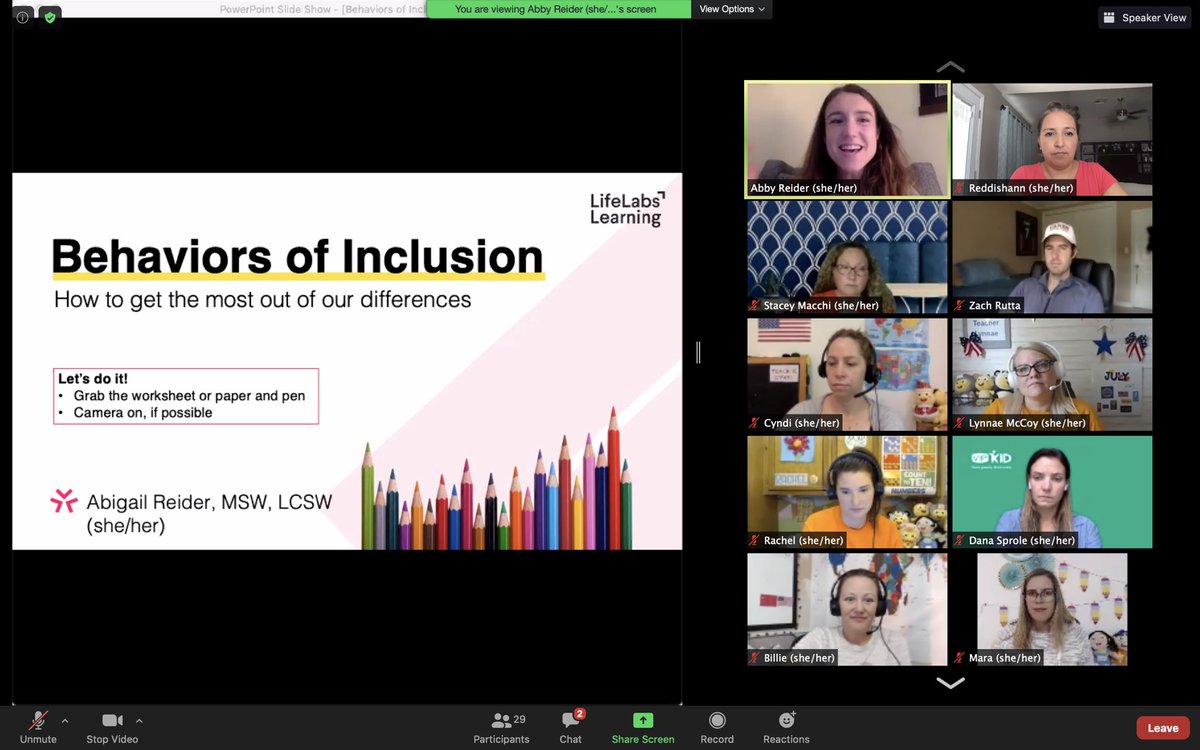Click the muted mic icon beside Dana Sprole
This screenshot has width=1200, height=750.
960,540
